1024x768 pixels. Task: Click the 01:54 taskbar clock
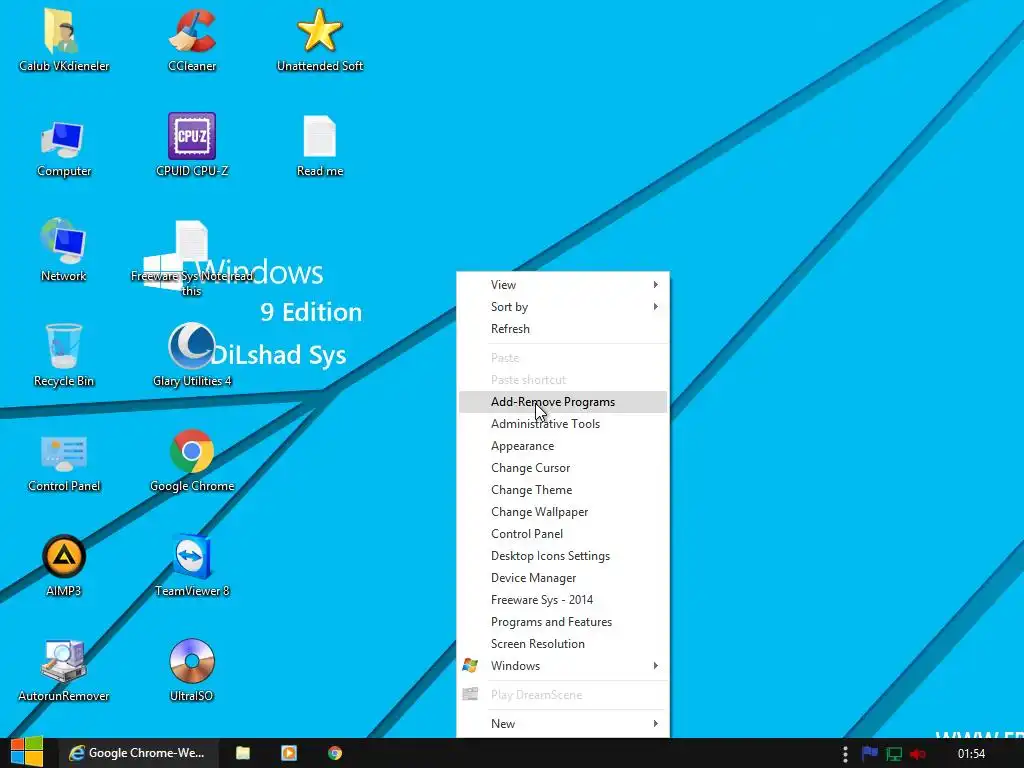pyautogui.click(x=971, y=754)
